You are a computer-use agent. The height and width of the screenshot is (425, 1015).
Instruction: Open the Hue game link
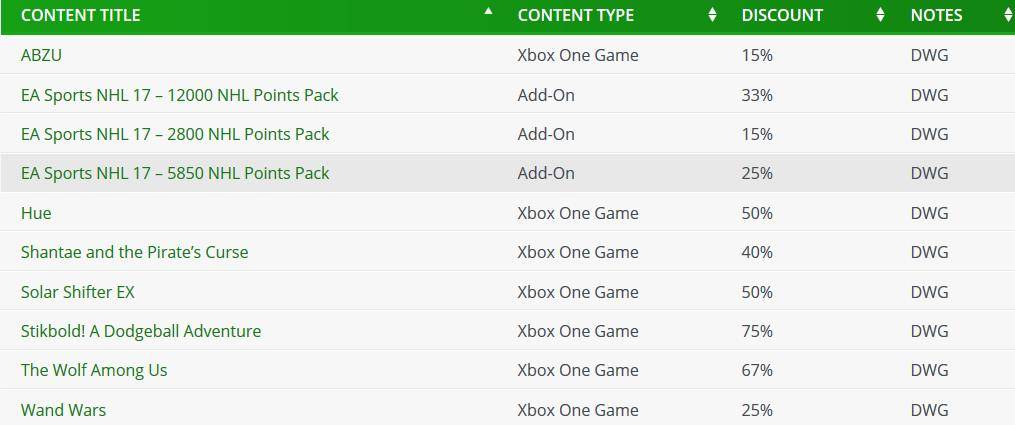(x=36, y=213)
